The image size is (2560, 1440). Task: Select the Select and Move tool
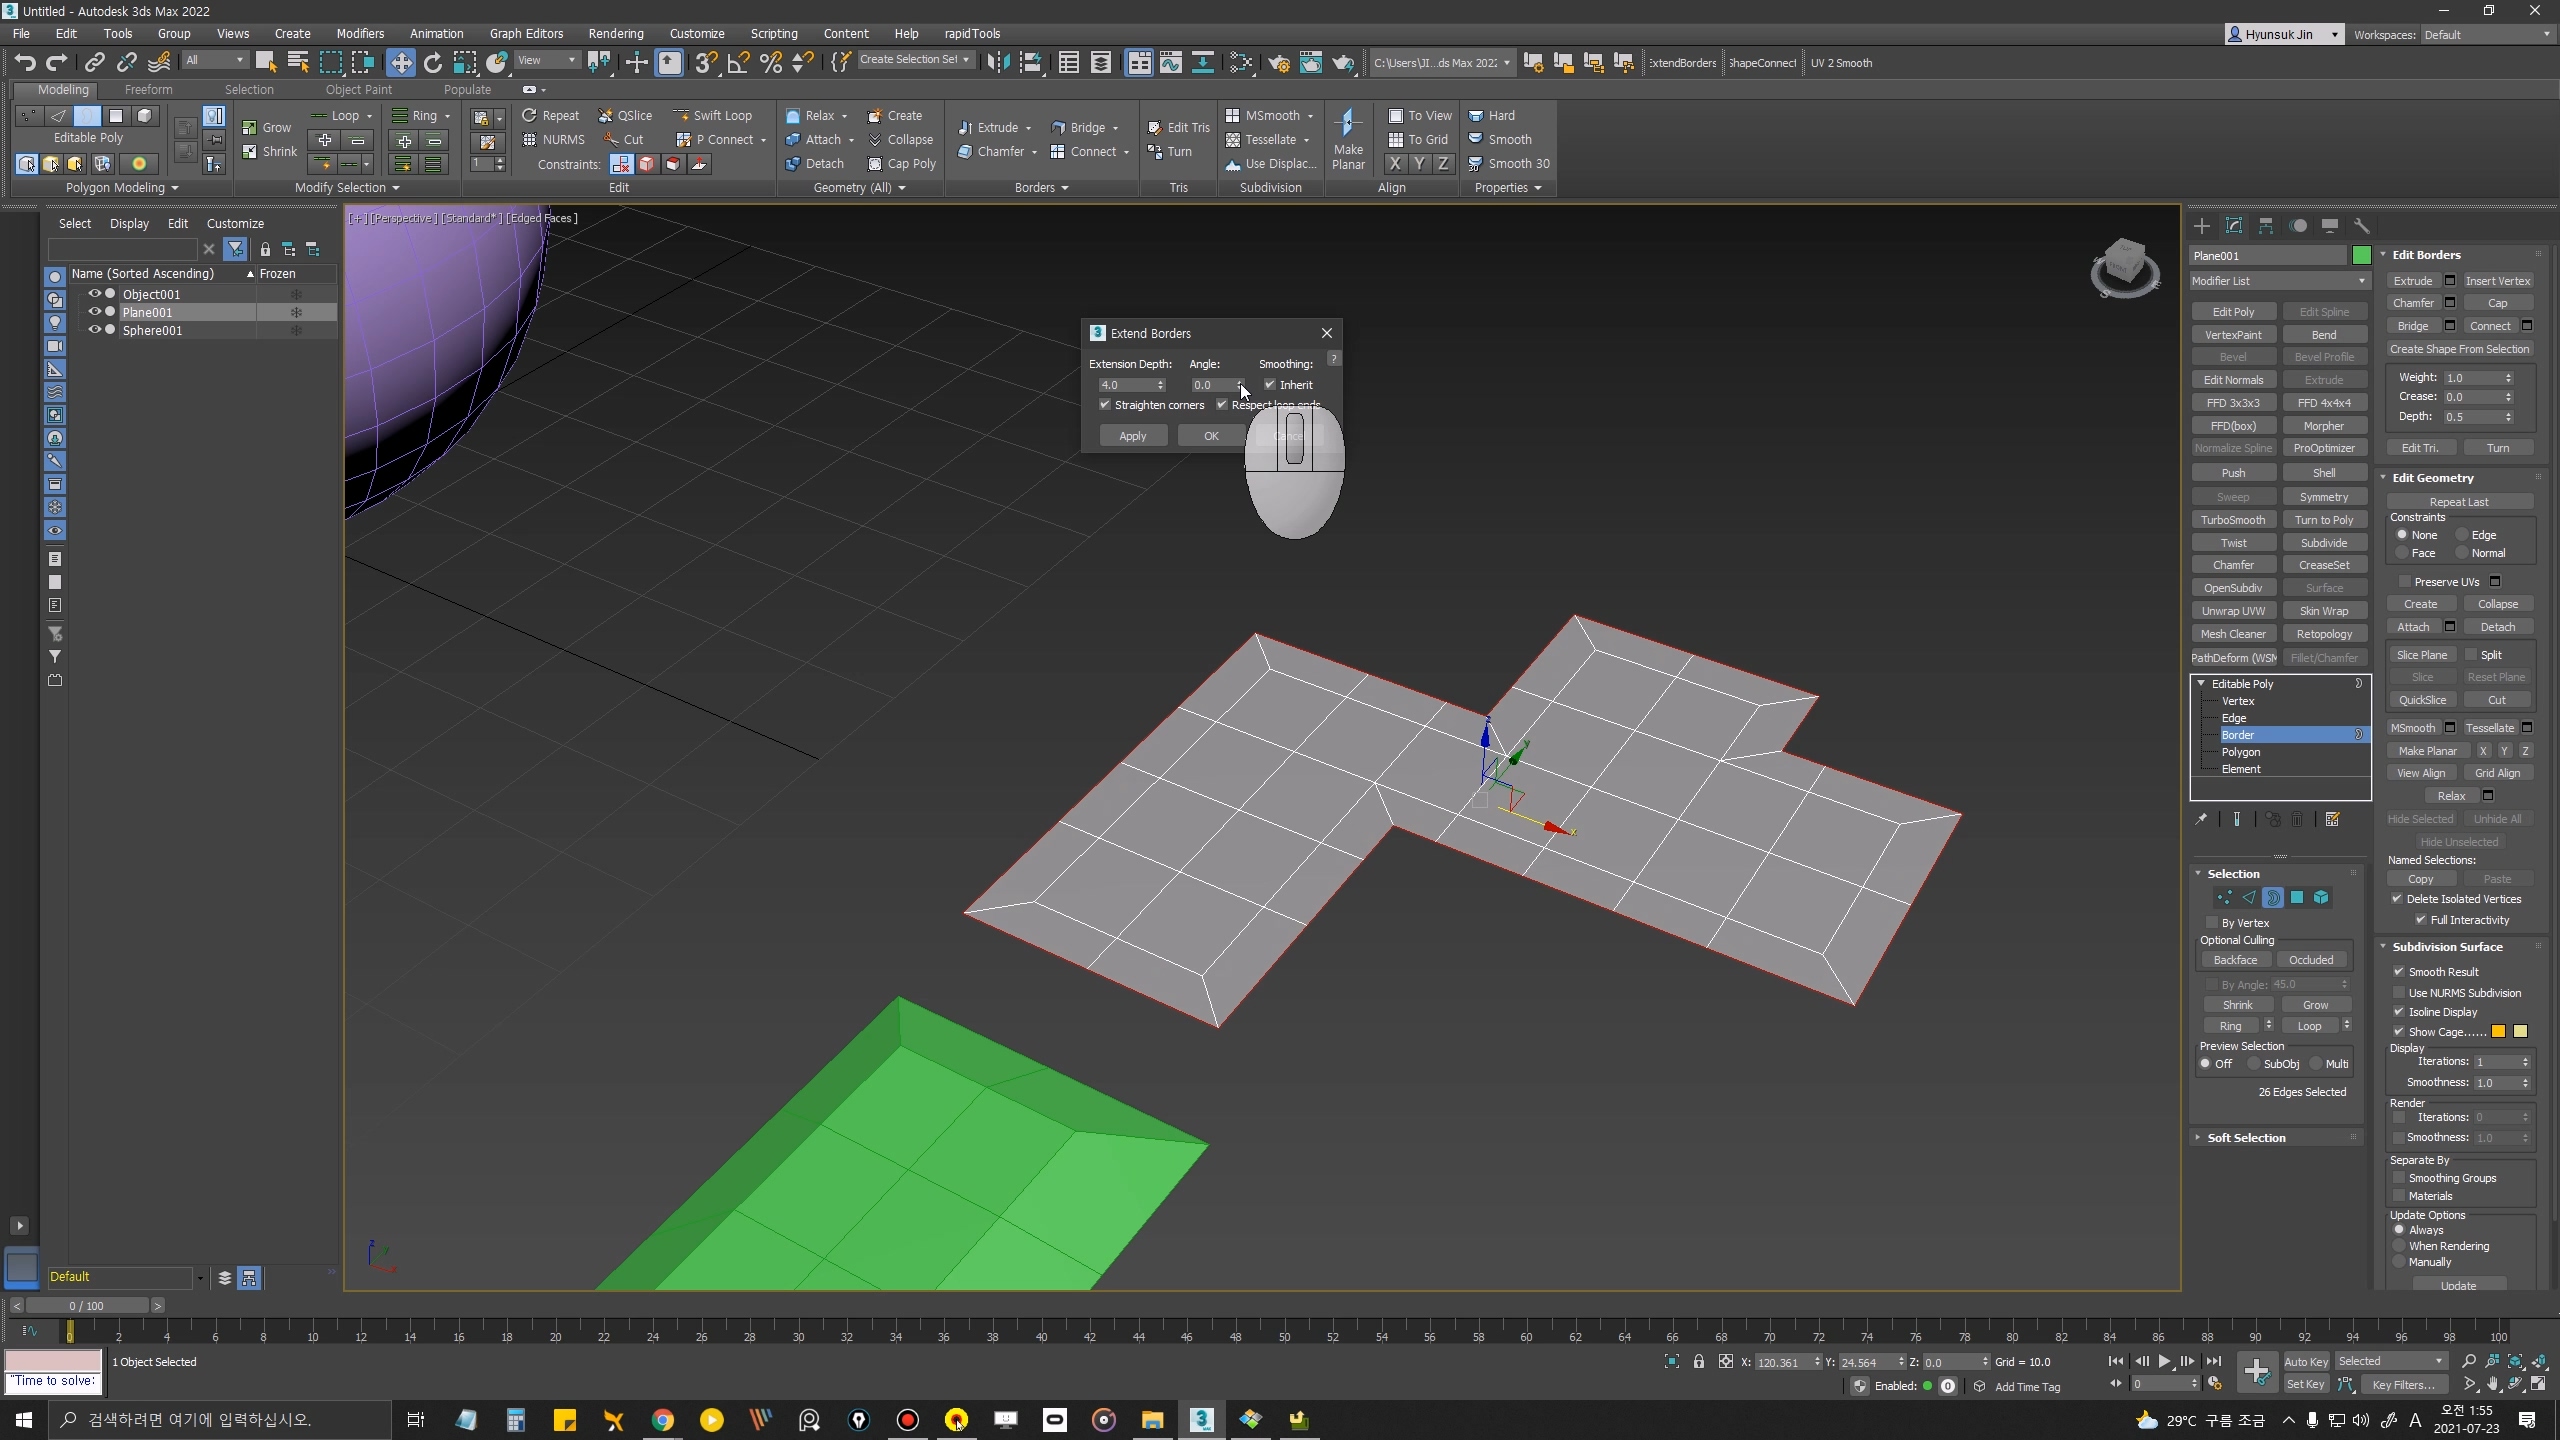pos(400,62)
